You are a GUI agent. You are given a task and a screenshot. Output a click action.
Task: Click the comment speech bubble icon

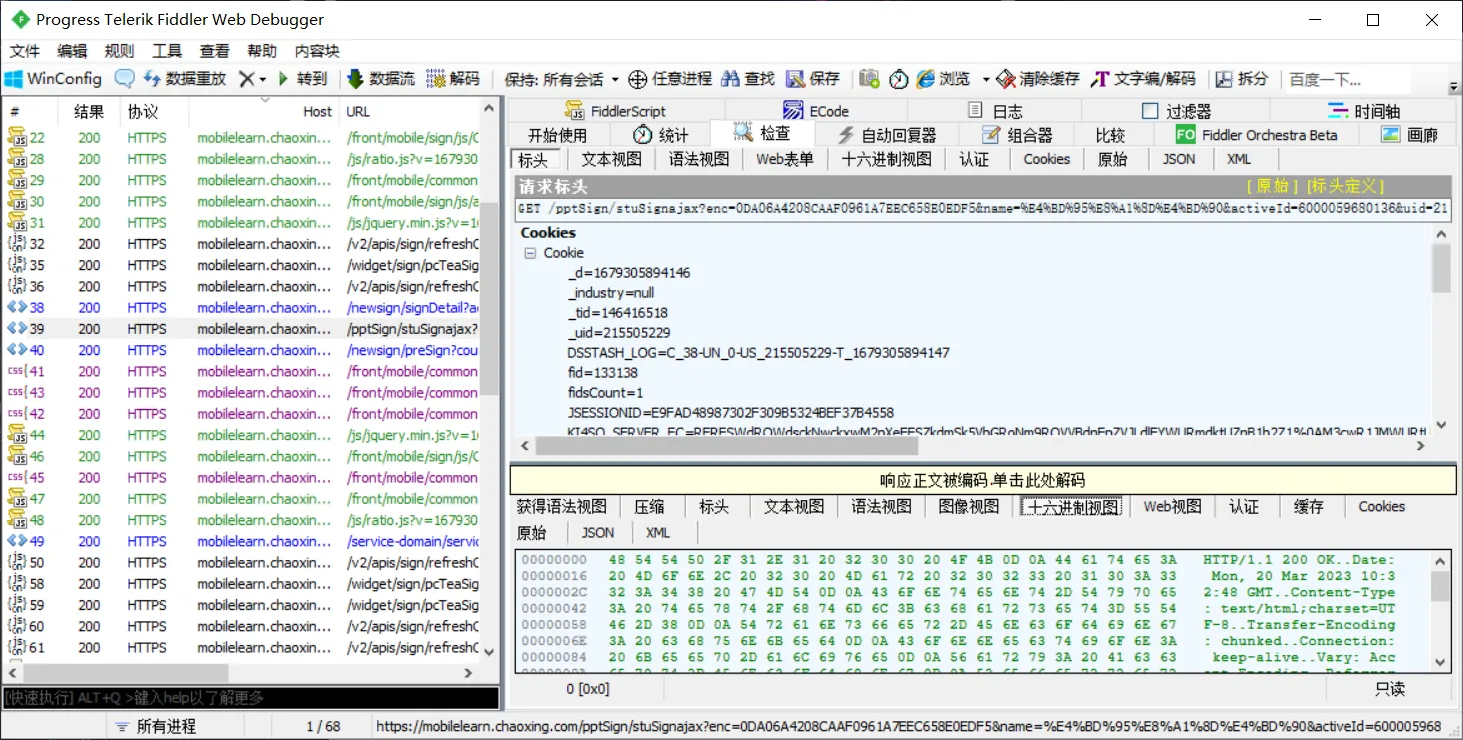125,79
